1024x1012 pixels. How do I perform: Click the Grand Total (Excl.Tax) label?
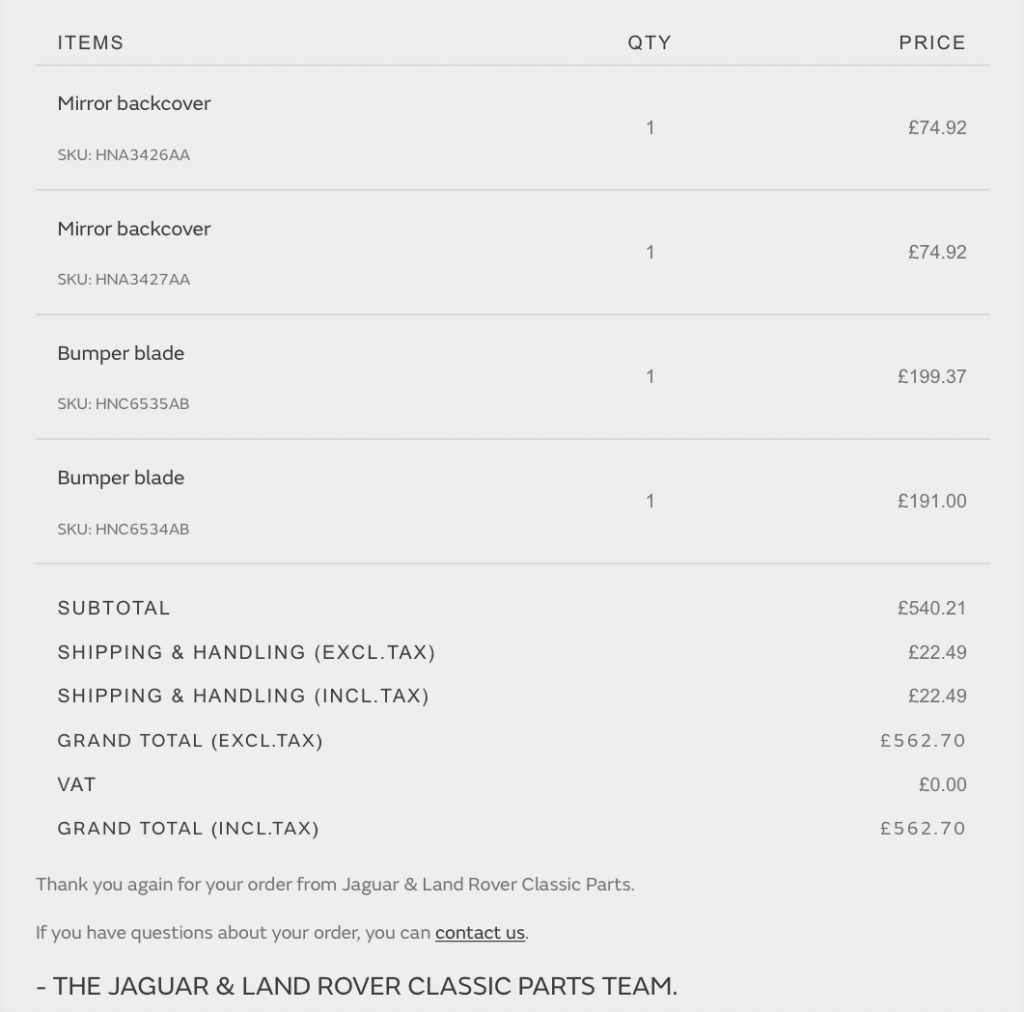coord(190,741)
